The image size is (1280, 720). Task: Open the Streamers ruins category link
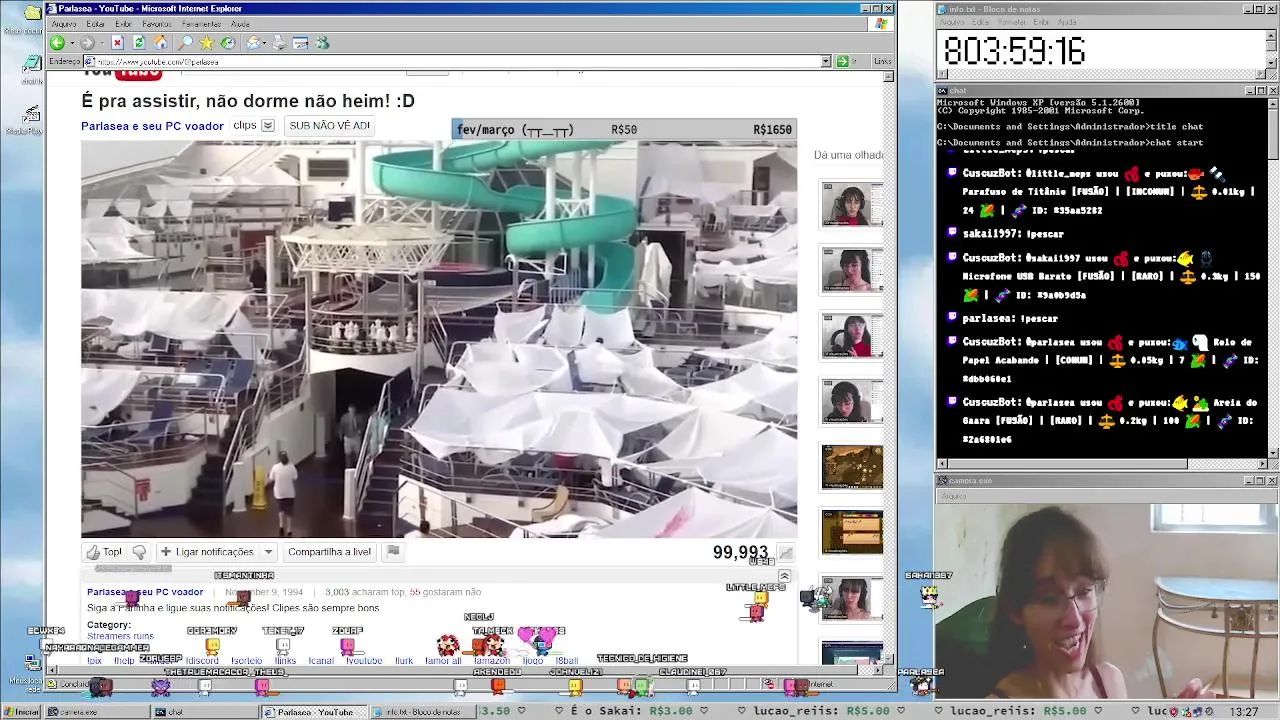(x=120, y=636)
